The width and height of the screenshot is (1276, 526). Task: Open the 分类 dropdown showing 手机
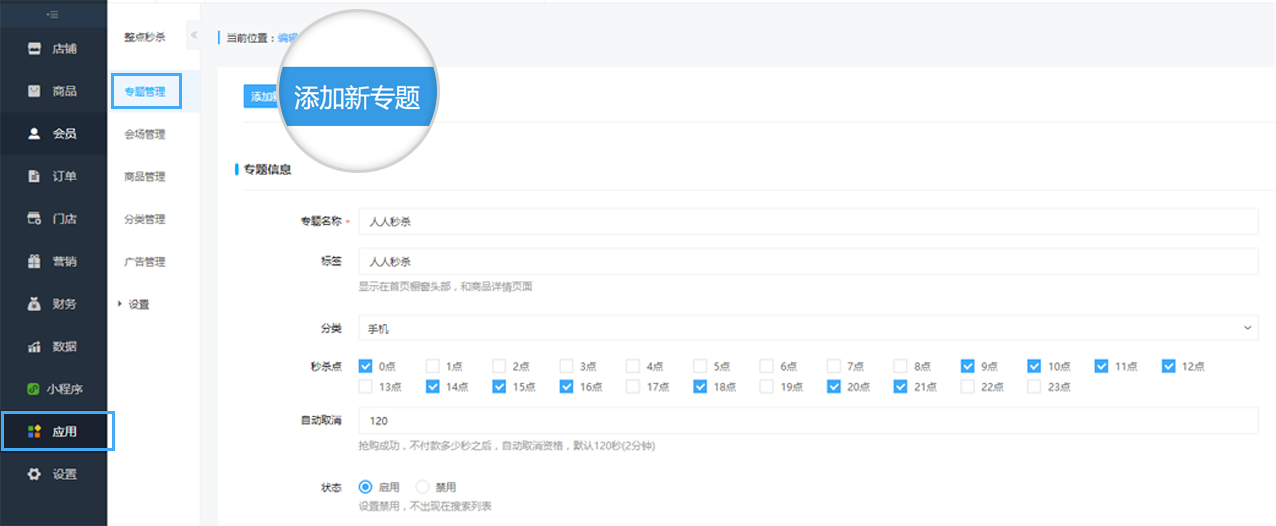click(808, 328)
